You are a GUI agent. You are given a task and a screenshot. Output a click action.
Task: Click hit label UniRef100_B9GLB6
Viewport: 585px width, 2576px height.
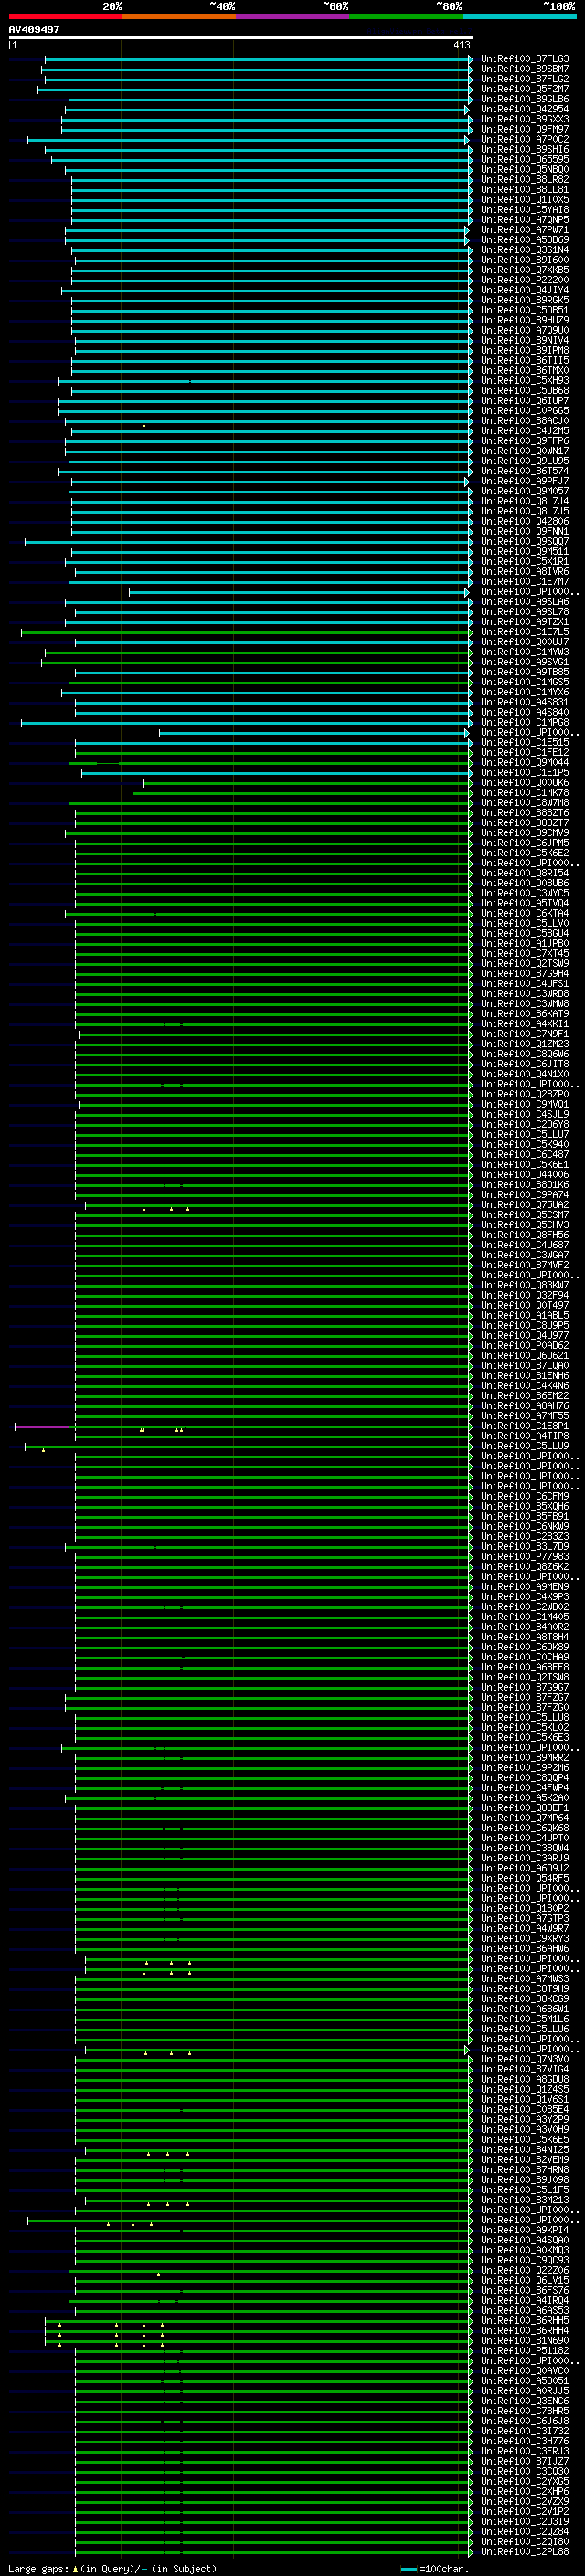525,99
